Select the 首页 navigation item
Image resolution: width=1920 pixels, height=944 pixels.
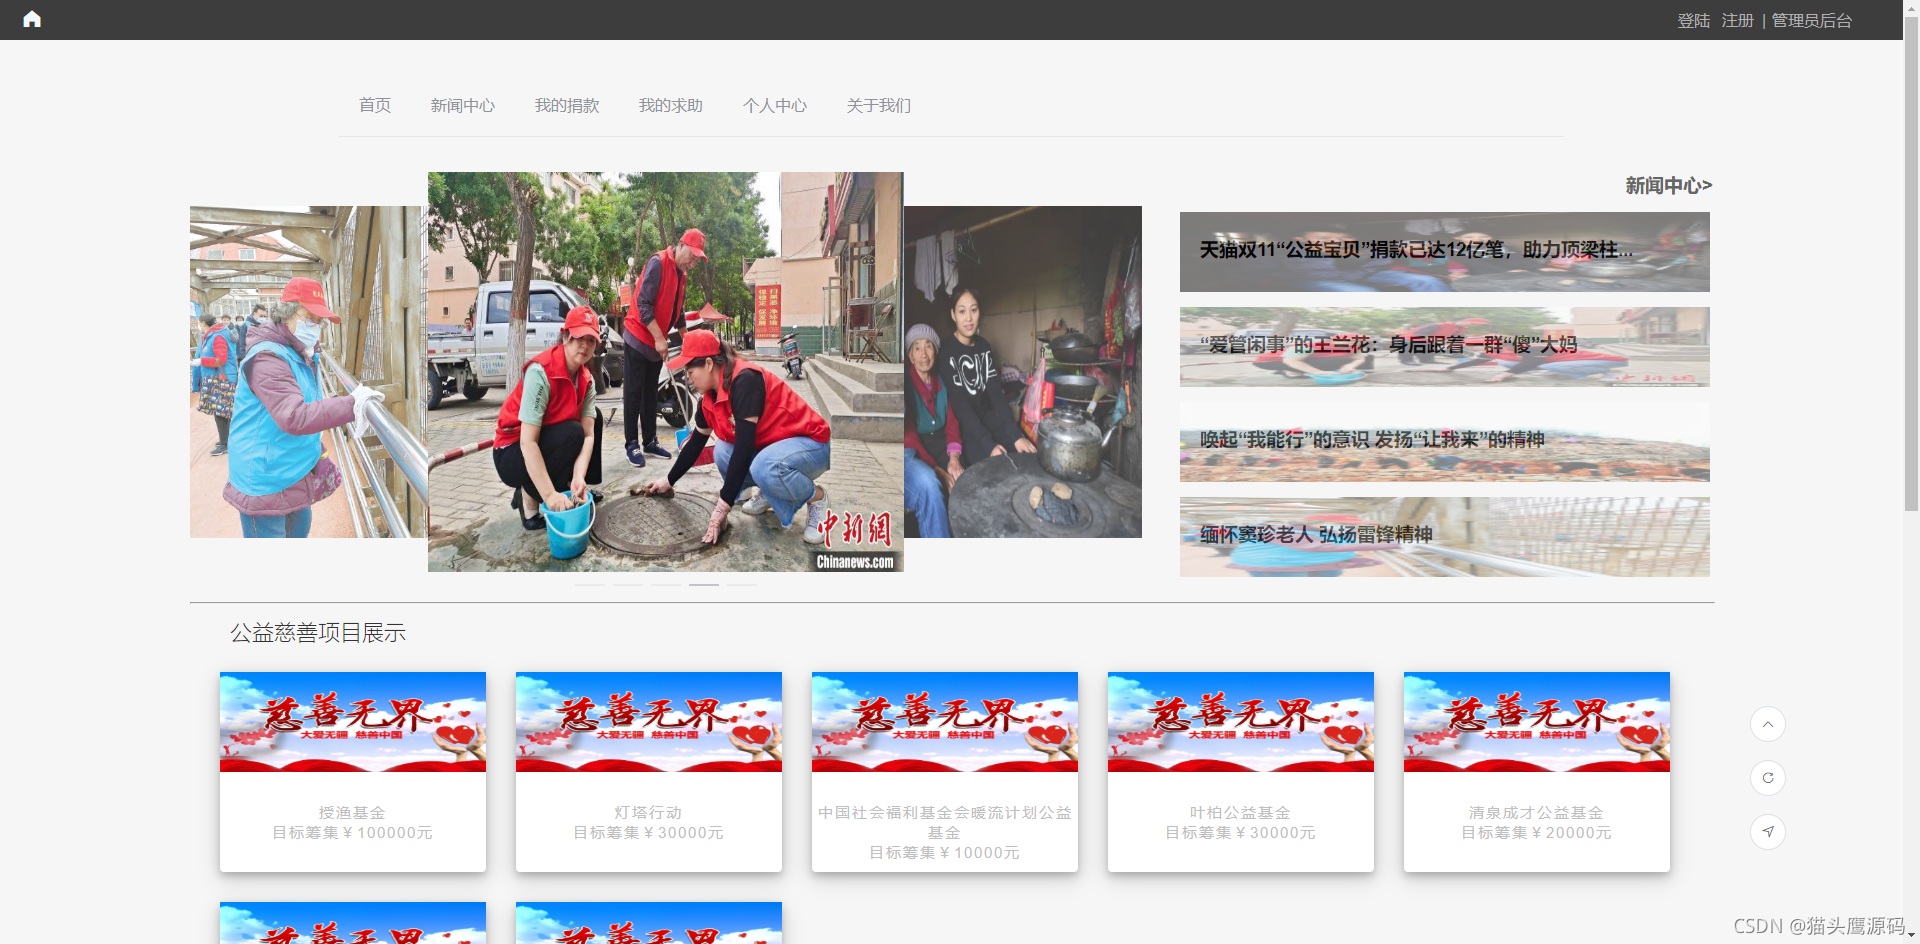click(x=375, y=105)
